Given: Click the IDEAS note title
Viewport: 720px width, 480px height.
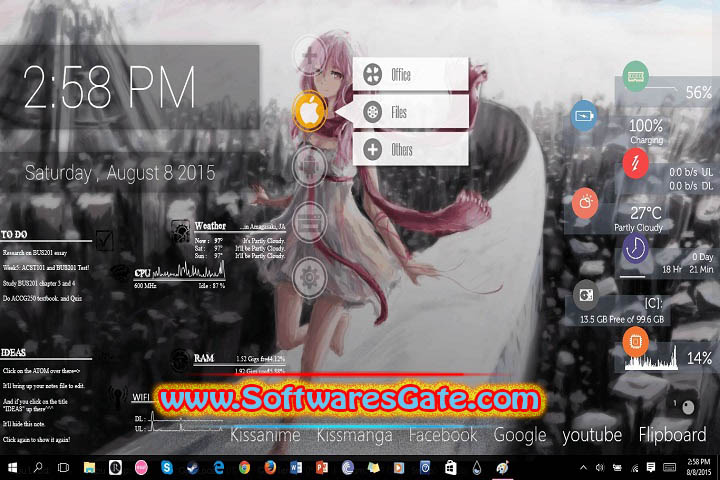Looking at the screenshot, I should pos(13,352).
